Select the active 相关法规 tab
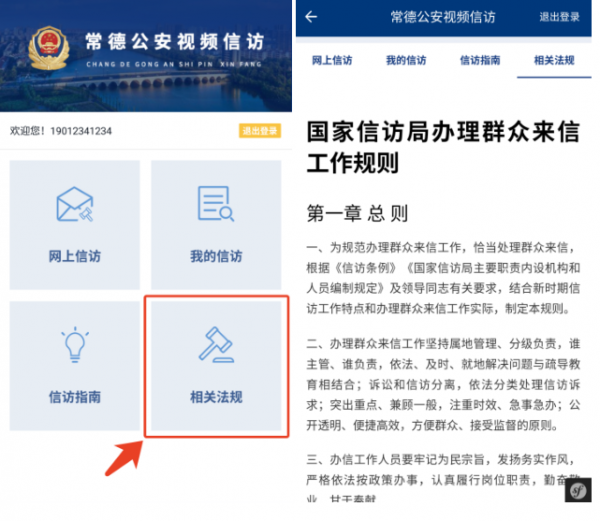Image resolution: width=600 pixels, height=521 pixels. pyautogui.click(x=554, y=60)
